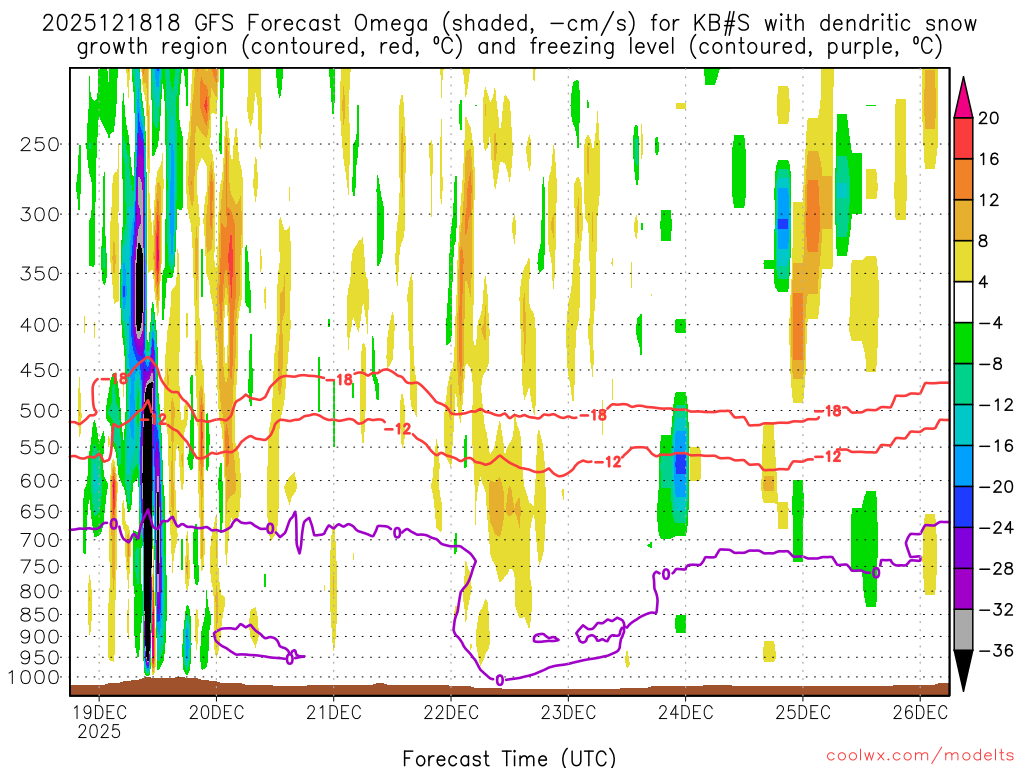This screenshot has width=1024, height=768.
Task: Click the white legend swatch between -4 and 4
Action: (x=963, y=302)
